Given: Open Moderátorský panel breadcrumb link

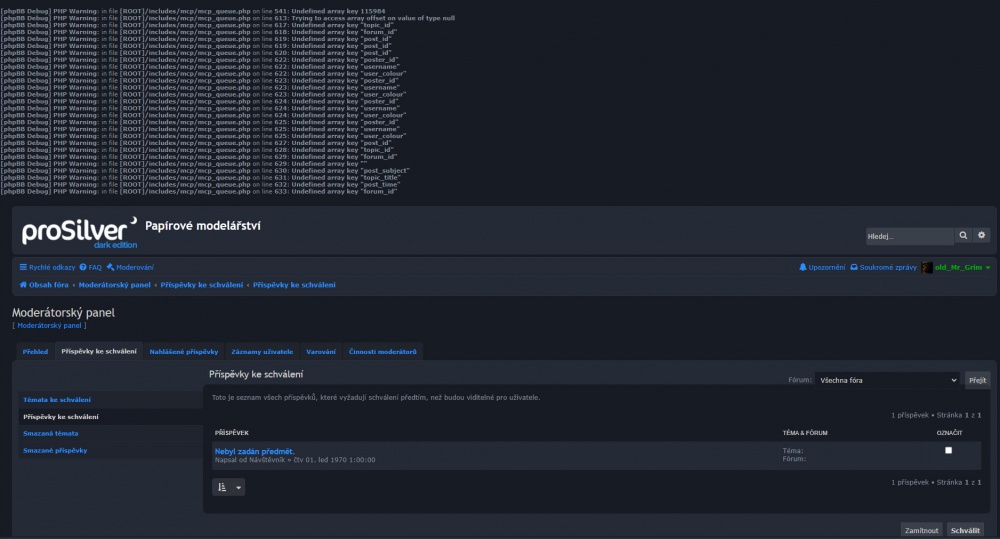Looking at the screenshot, I should tap(115, 285).
